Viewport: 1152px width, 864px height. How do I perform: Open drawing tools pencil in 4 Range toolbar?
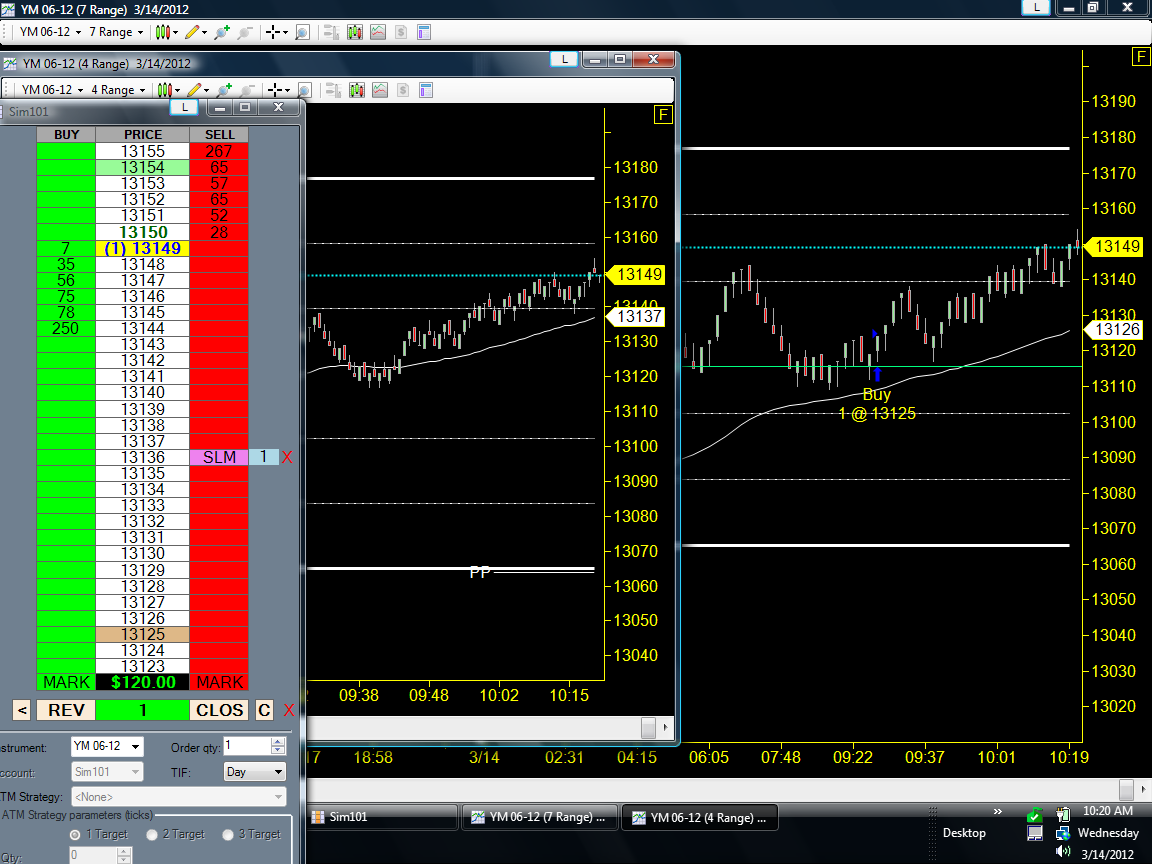[197, 90]
